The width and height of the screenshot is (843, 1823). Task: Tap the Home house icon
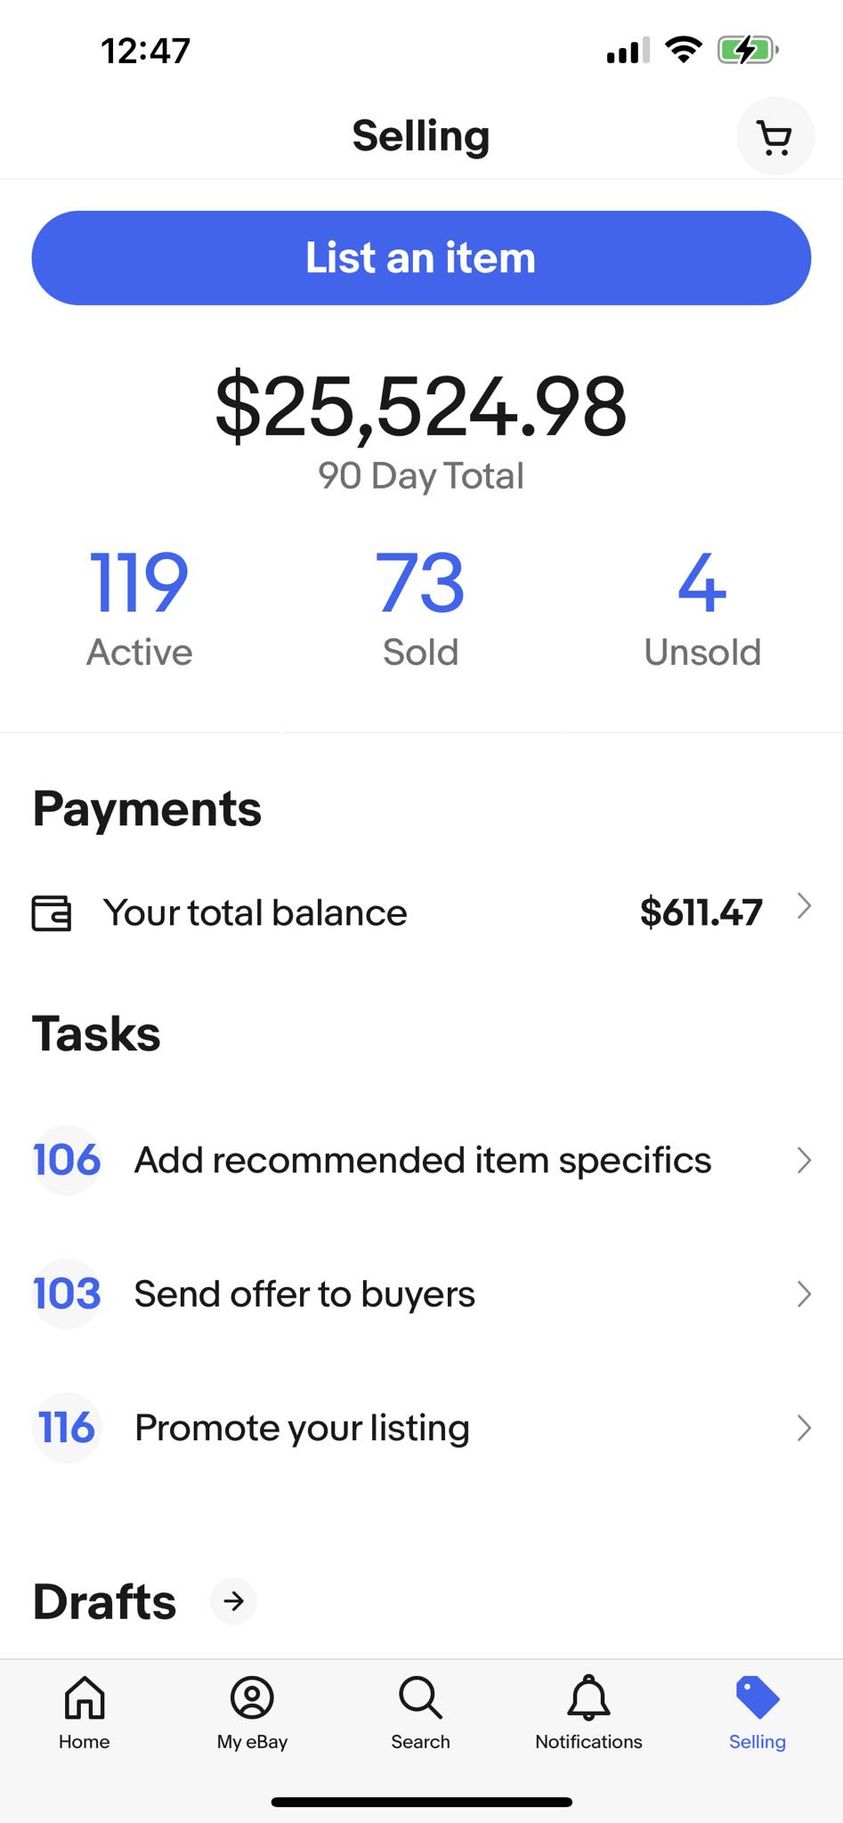coord(84,1697)
